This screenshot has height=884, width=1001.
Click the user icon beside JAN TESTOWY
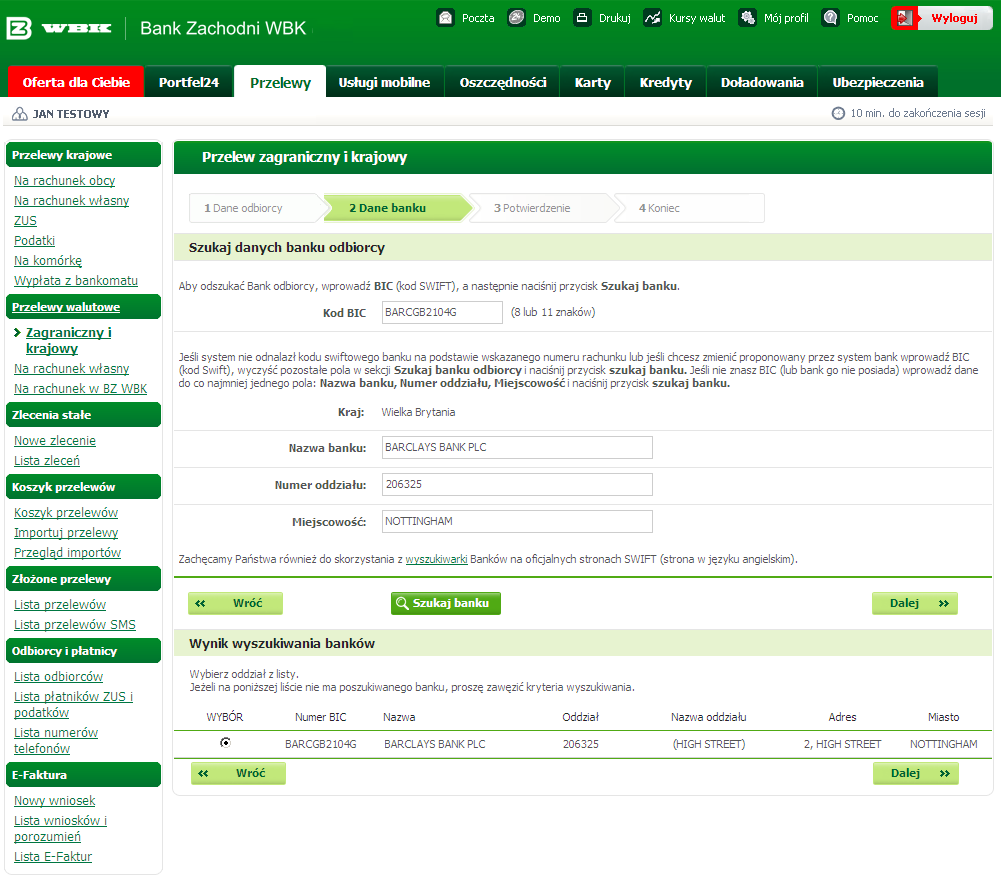(x=20, y=114)
